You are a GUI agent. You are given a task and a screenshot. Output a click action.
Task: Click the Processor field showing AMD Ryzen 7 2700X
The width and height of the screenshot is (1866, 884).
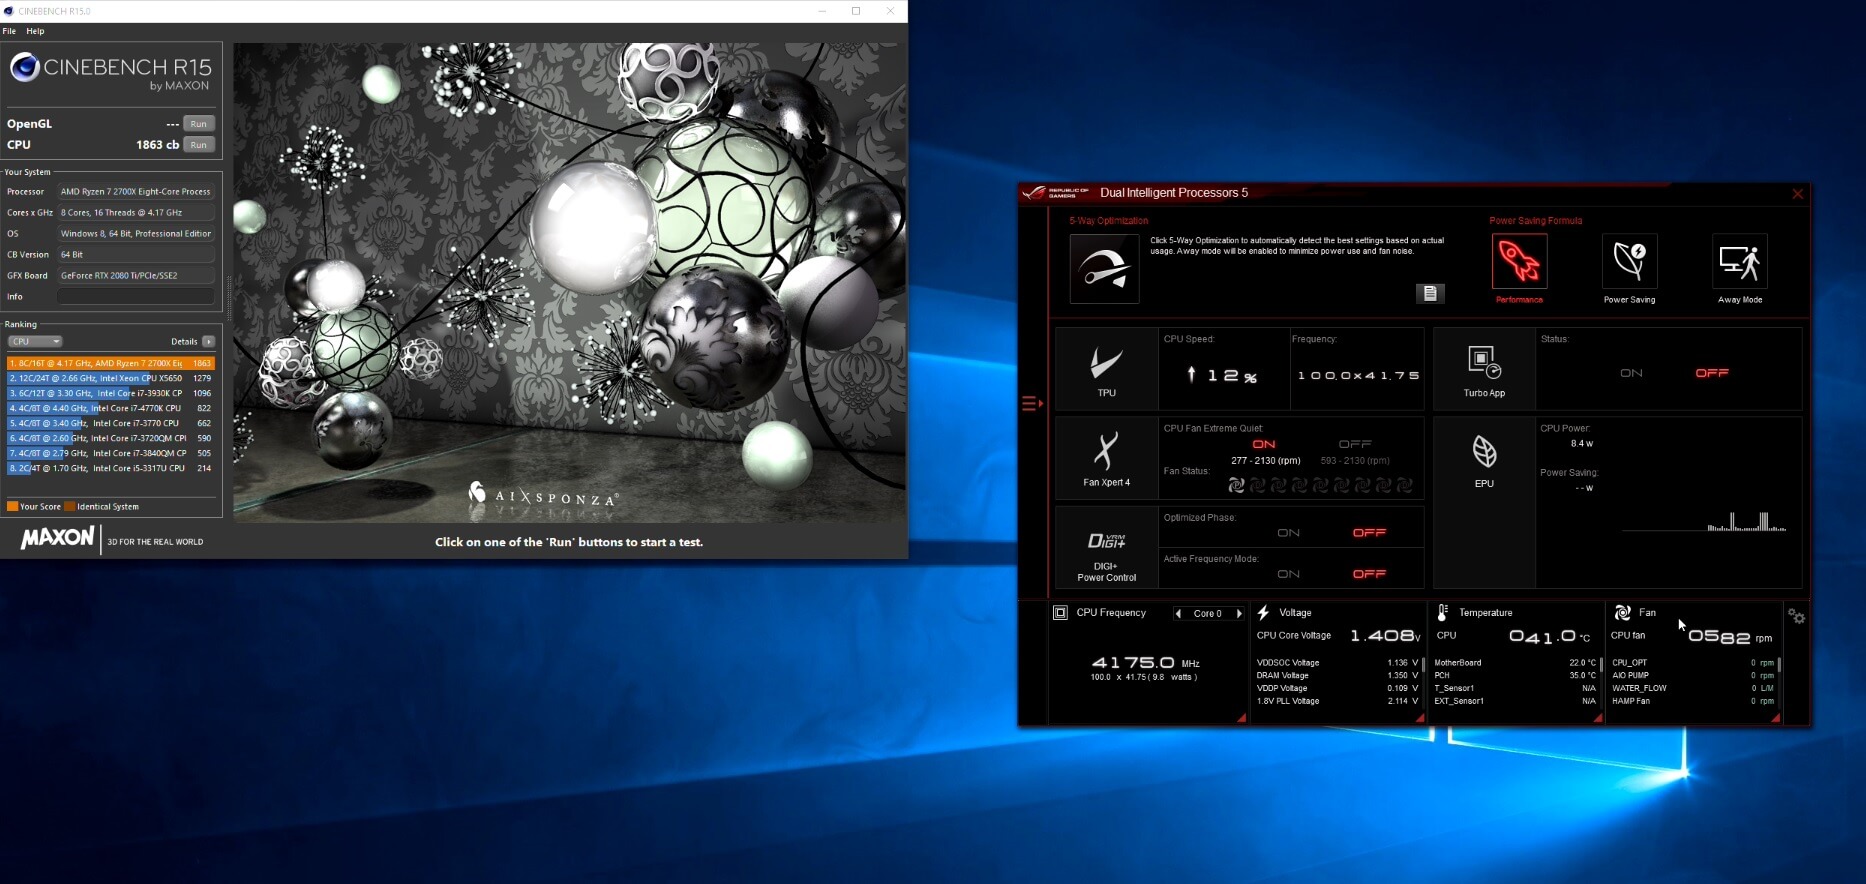136,191
